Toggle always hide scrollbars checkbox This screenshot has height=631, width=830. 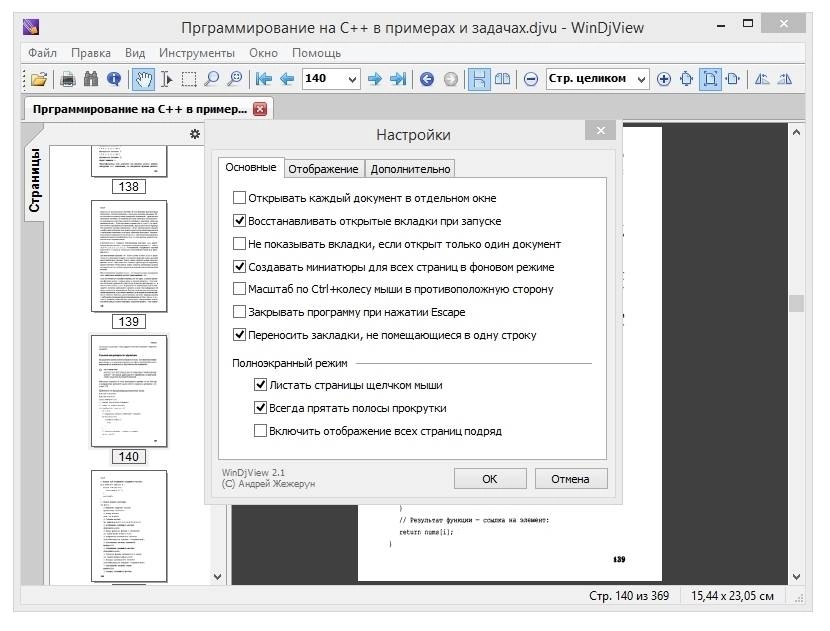[x=260, y=408]
